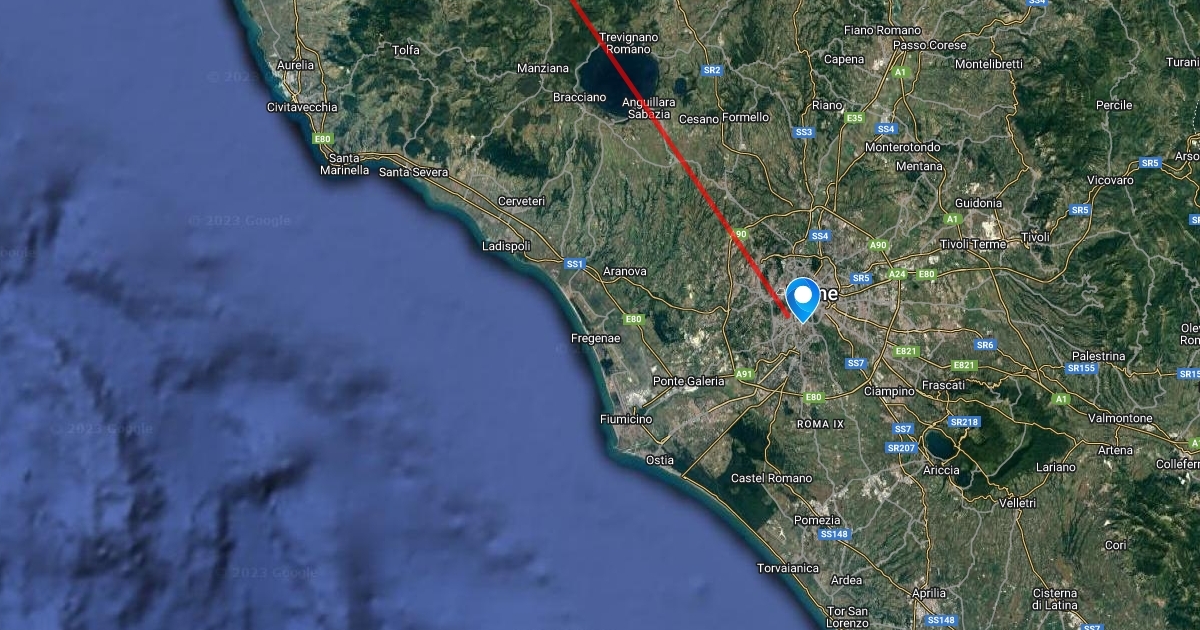Select the Cerveteri town label

tap(523, 201)
